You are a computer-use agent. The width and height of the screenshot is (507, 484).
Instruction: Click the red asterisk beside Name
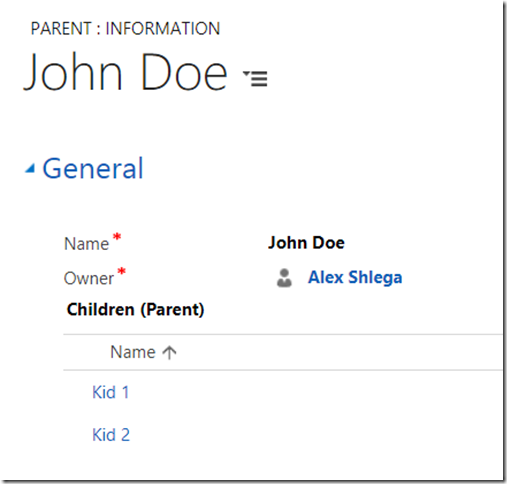(x=117, y=237)
